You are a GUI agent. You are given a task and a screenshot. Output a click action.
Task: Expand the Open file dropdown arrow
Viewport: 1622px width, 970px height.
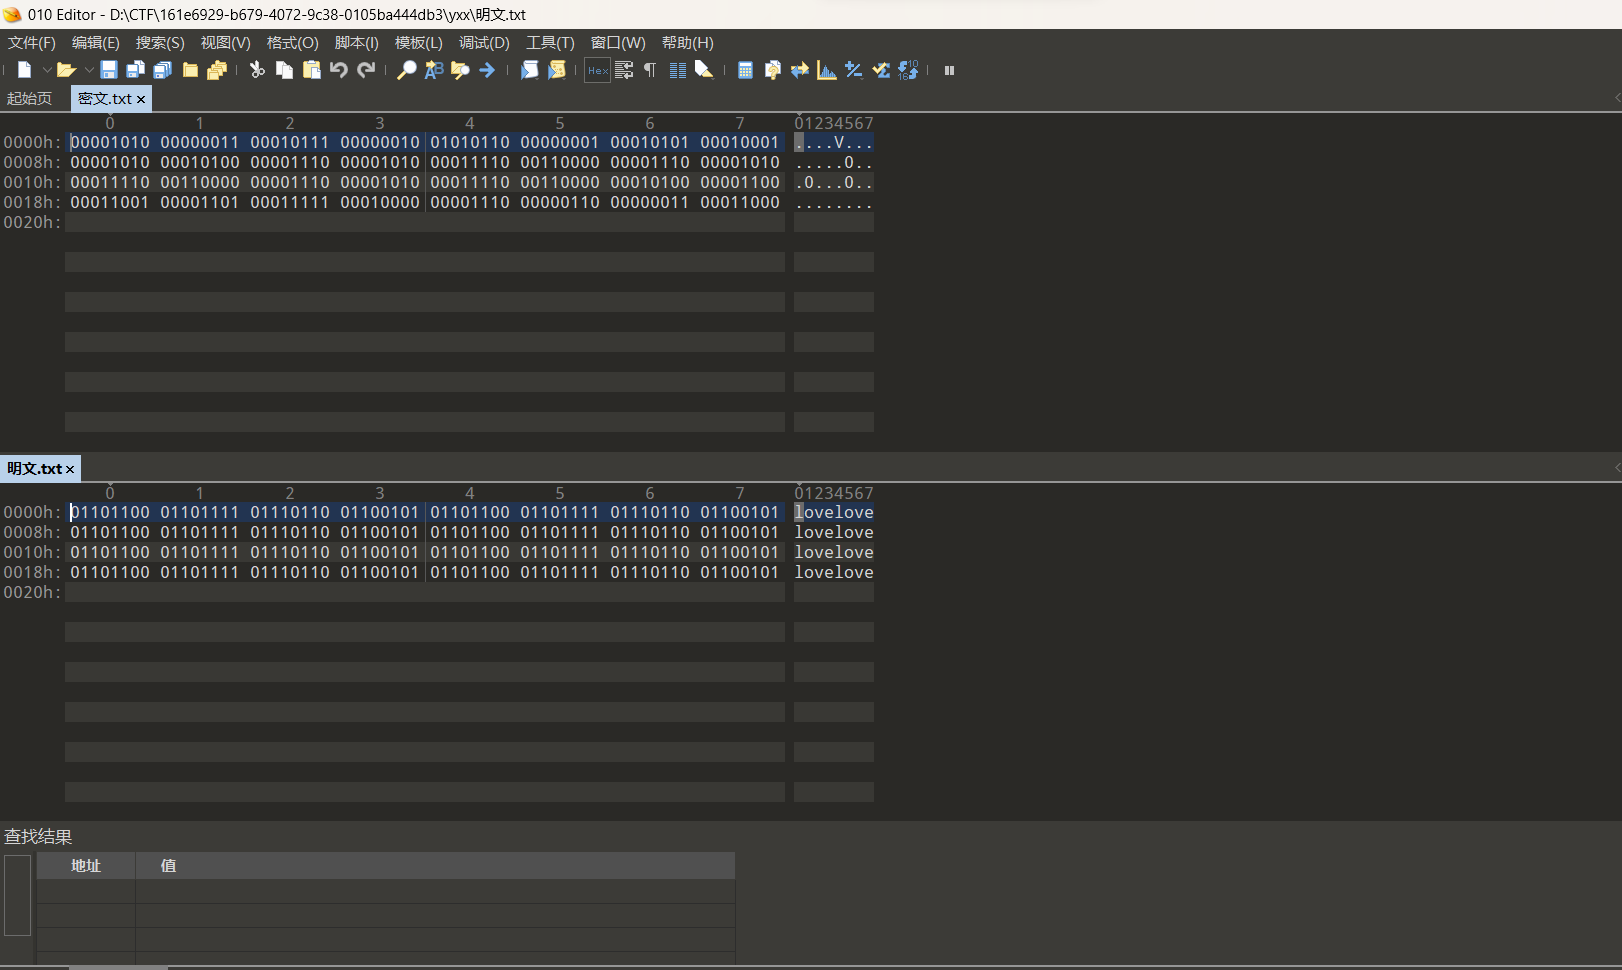coord(89,70)
